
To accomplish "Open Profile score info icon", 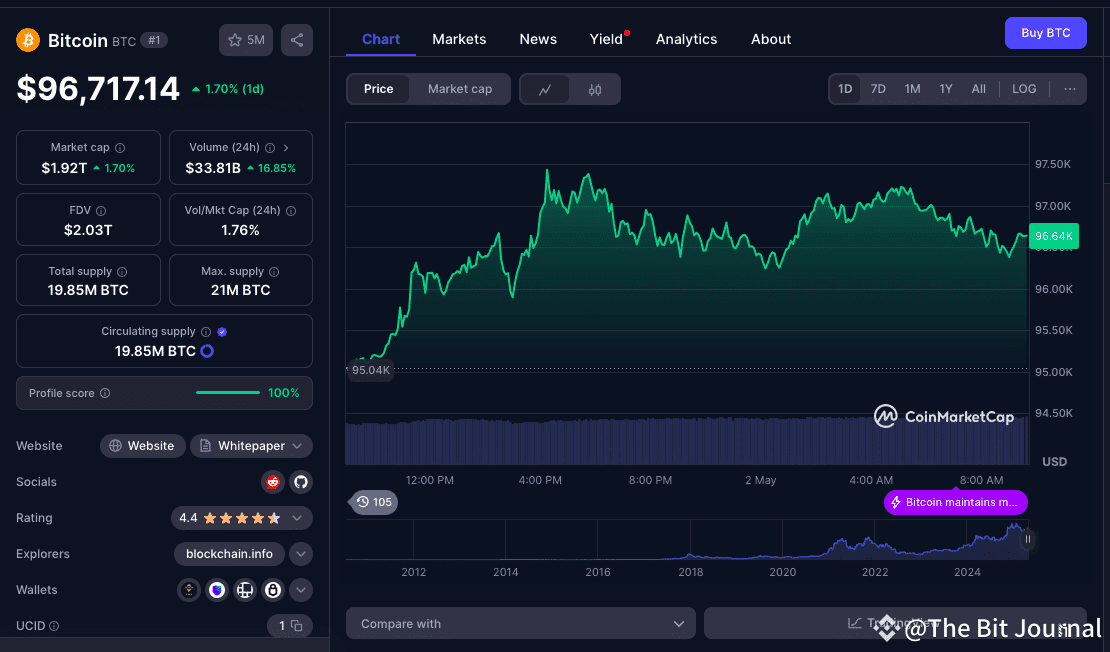I will pos(105,394).
